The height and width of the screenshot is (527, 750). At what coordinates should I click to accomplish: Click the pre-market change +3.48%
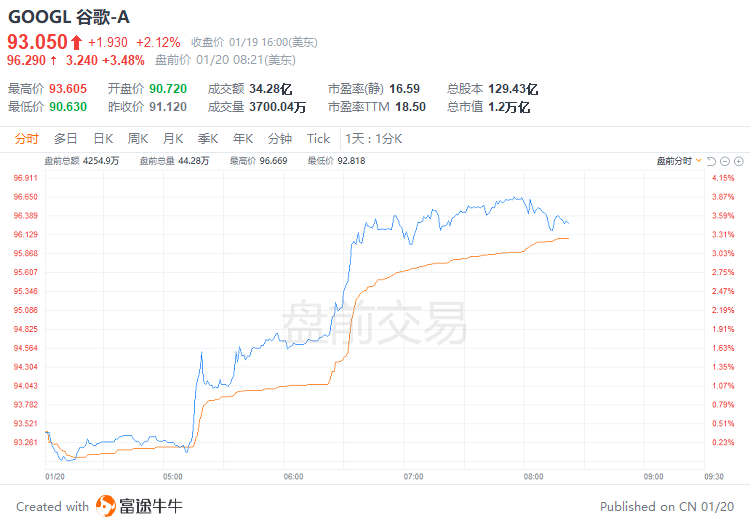pos(123,60)
